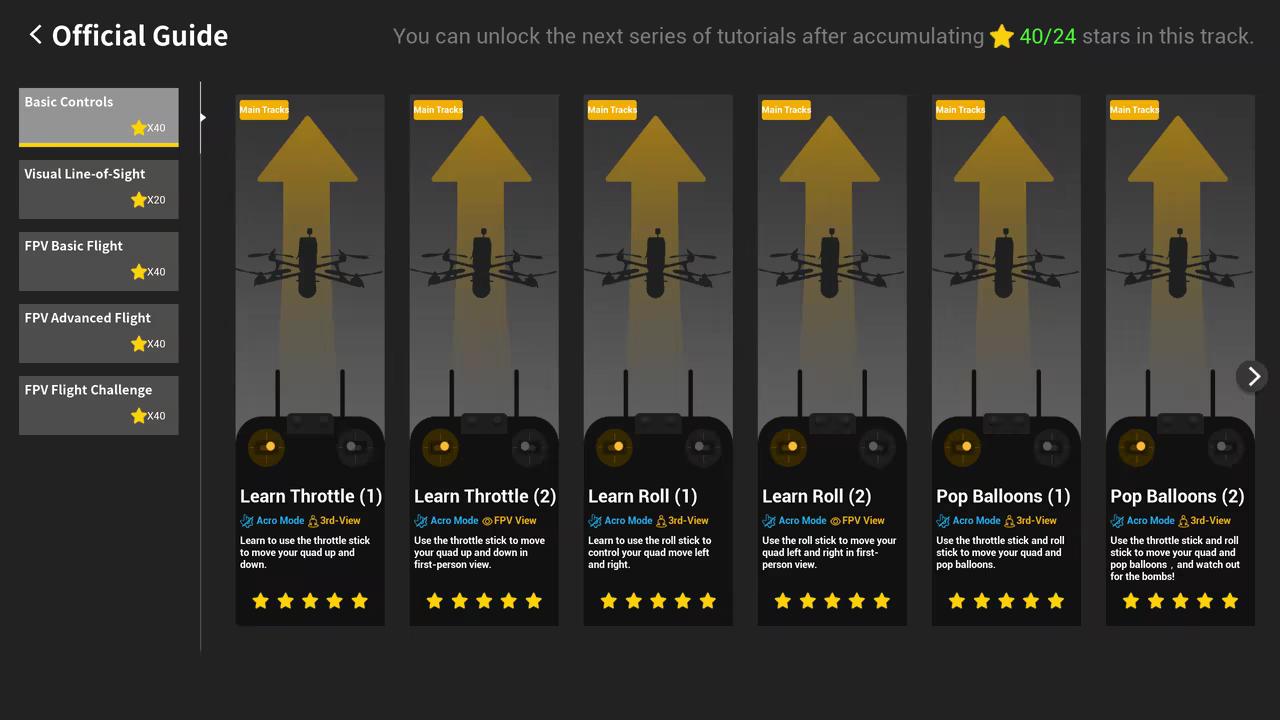This screenshot has height=720, width=1280.
Task: Open the Learn Roll (2) tutorial card
Action: pos(832,300)
